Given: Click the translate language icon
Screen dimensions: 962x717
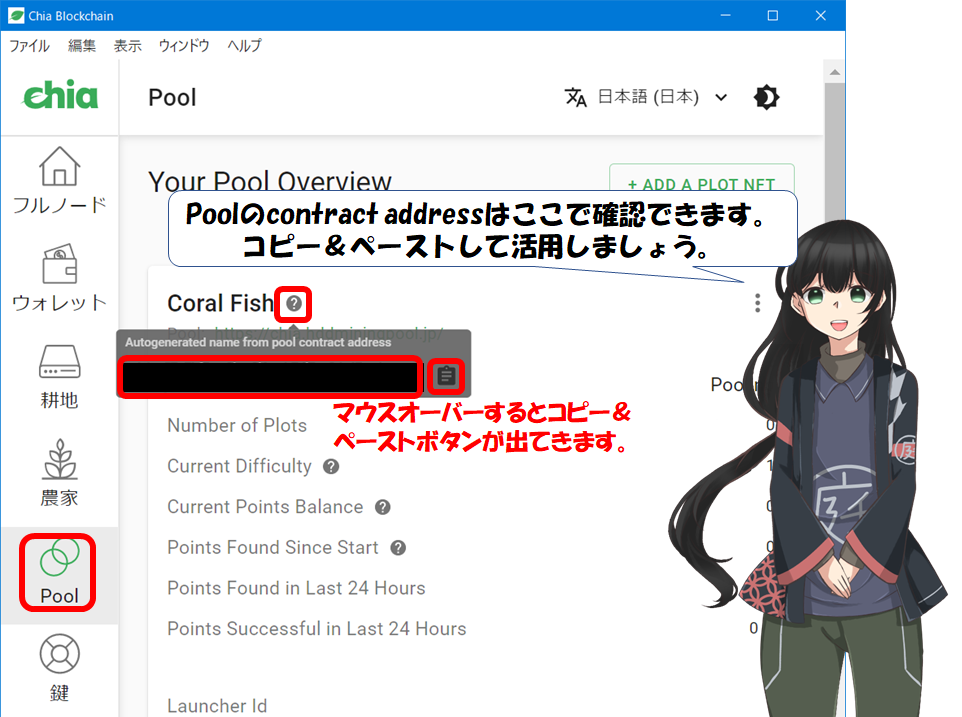Looking at the screenshot, I should click(575, 97).
